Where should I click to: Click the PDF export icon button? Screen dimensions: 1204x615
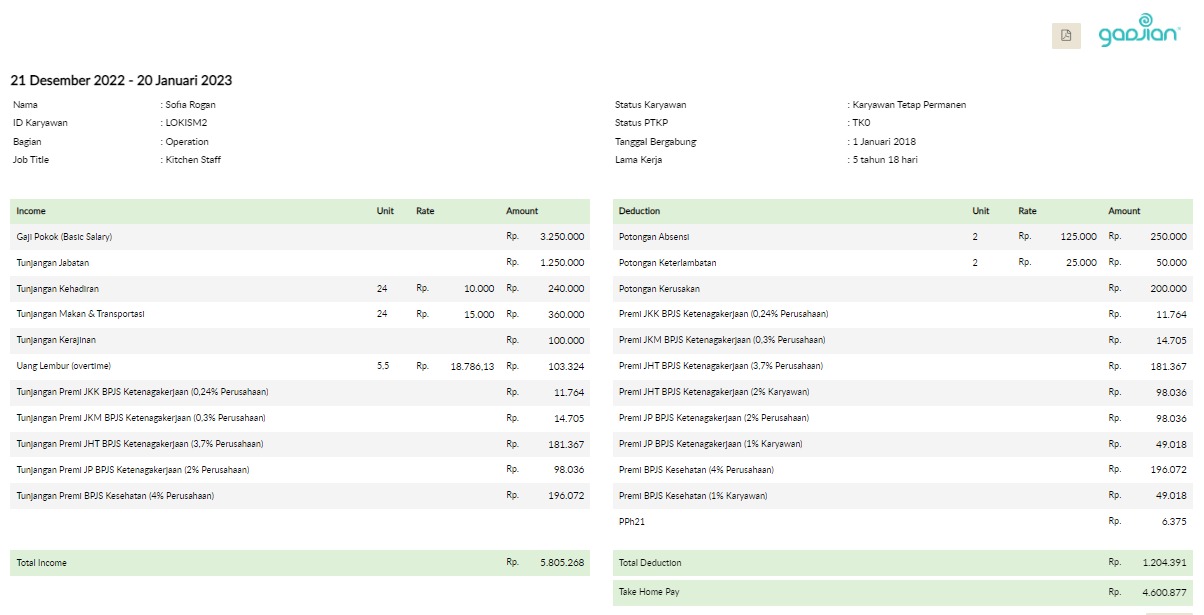[1066, 36]
